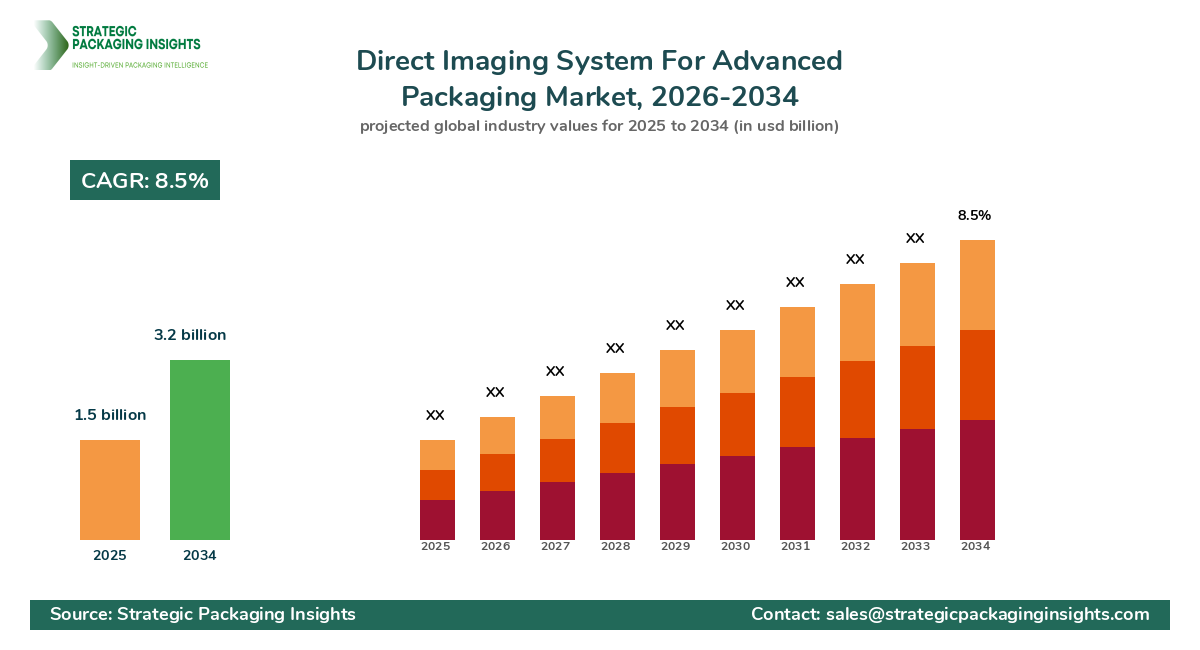Viewport: 1200px width, 650px height.
Task: Click the Source: Strategic Packaging Insights text
Action: pyautogui.click(x=203, y=615)
